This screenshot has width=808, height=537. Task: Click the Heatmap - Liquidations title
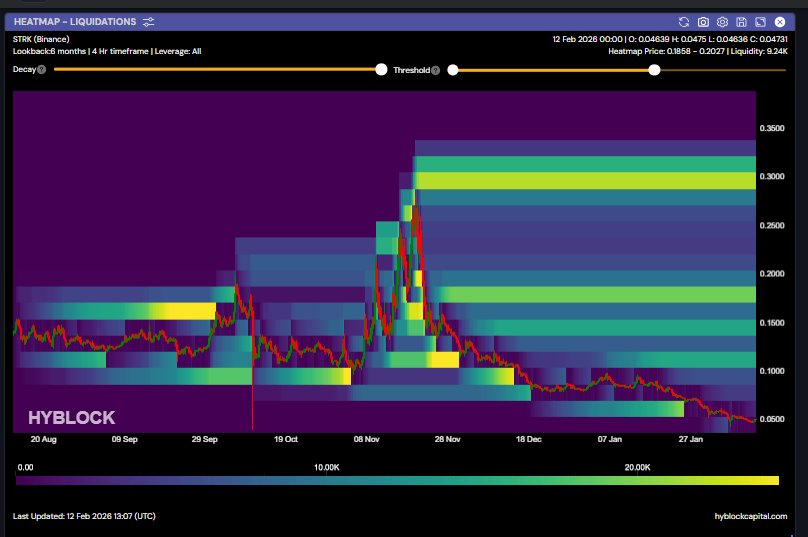coord(75,21)
